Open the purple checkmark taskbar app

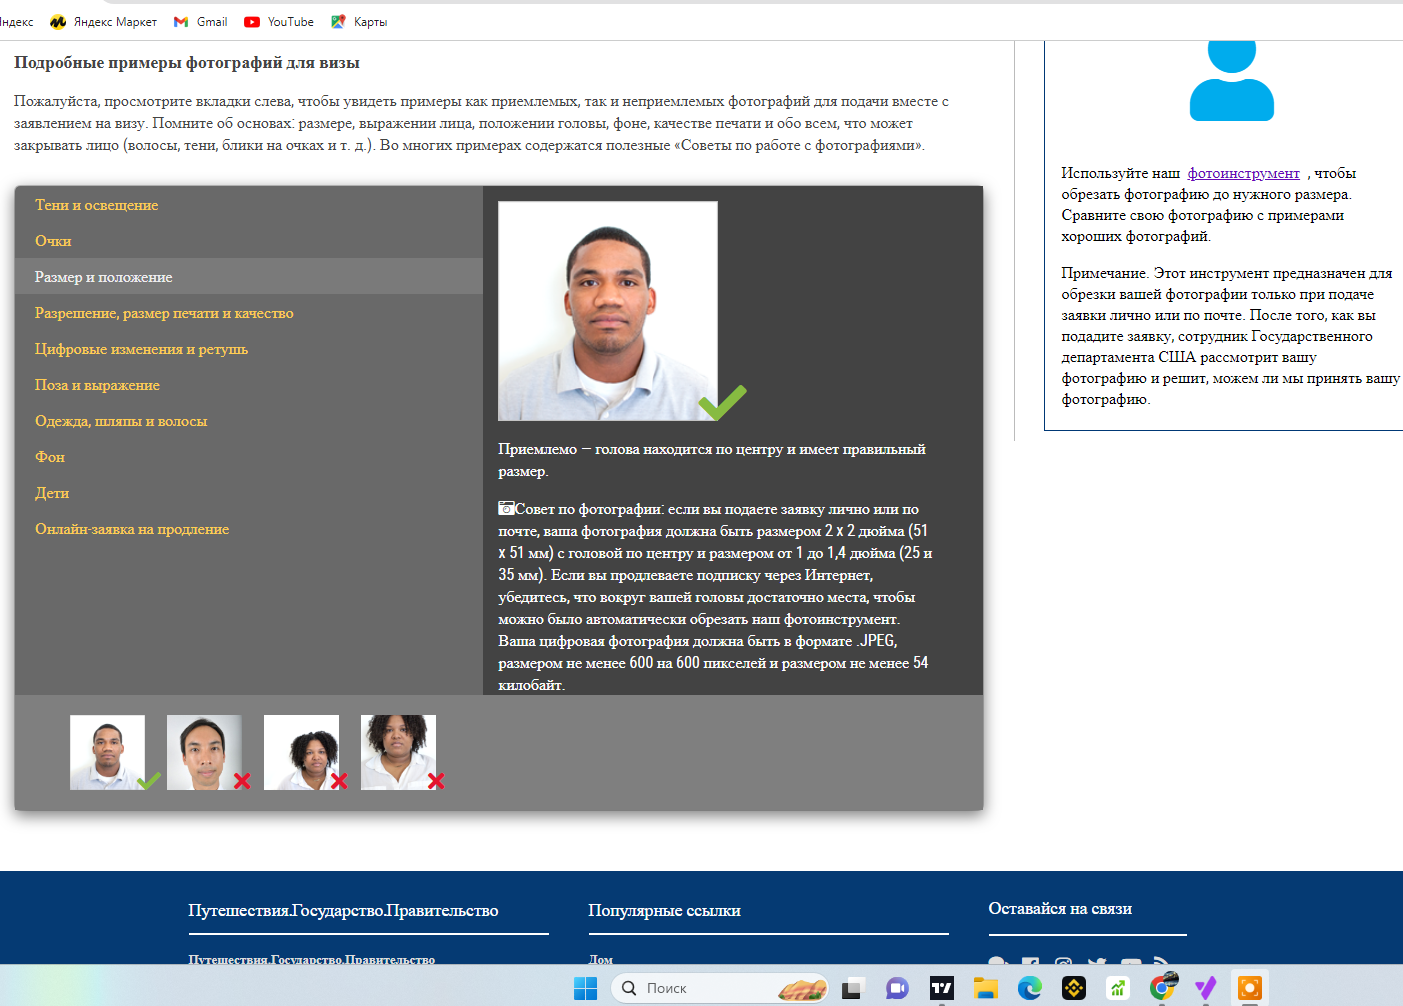1206,989
